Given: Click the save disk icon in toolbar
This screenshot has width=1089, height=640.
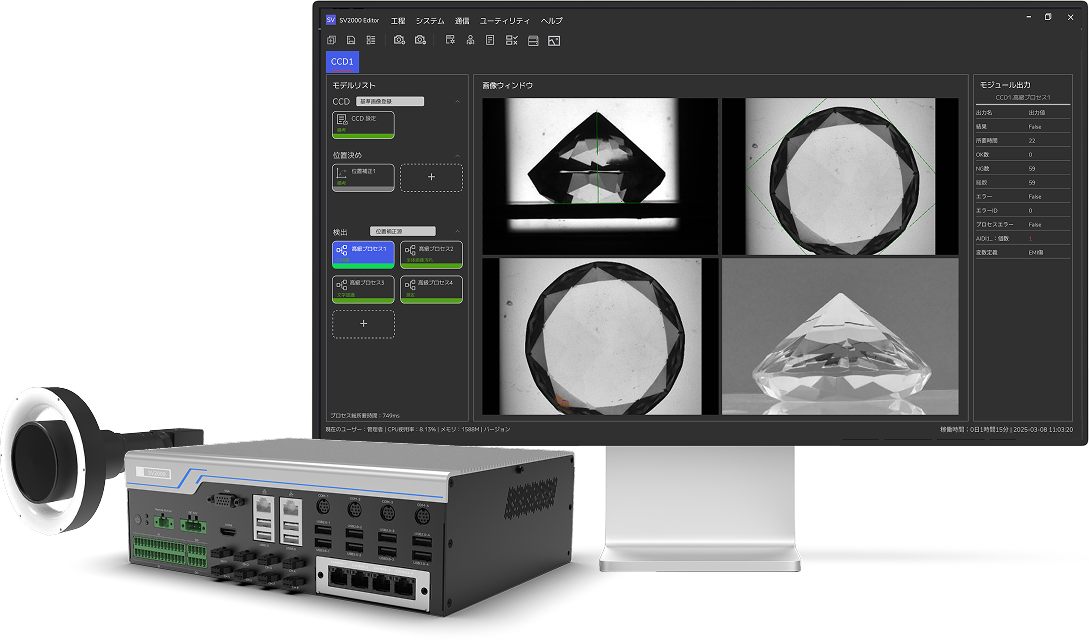Looking at the screenshot, I should pyautogui.click(x=352, y=40).
